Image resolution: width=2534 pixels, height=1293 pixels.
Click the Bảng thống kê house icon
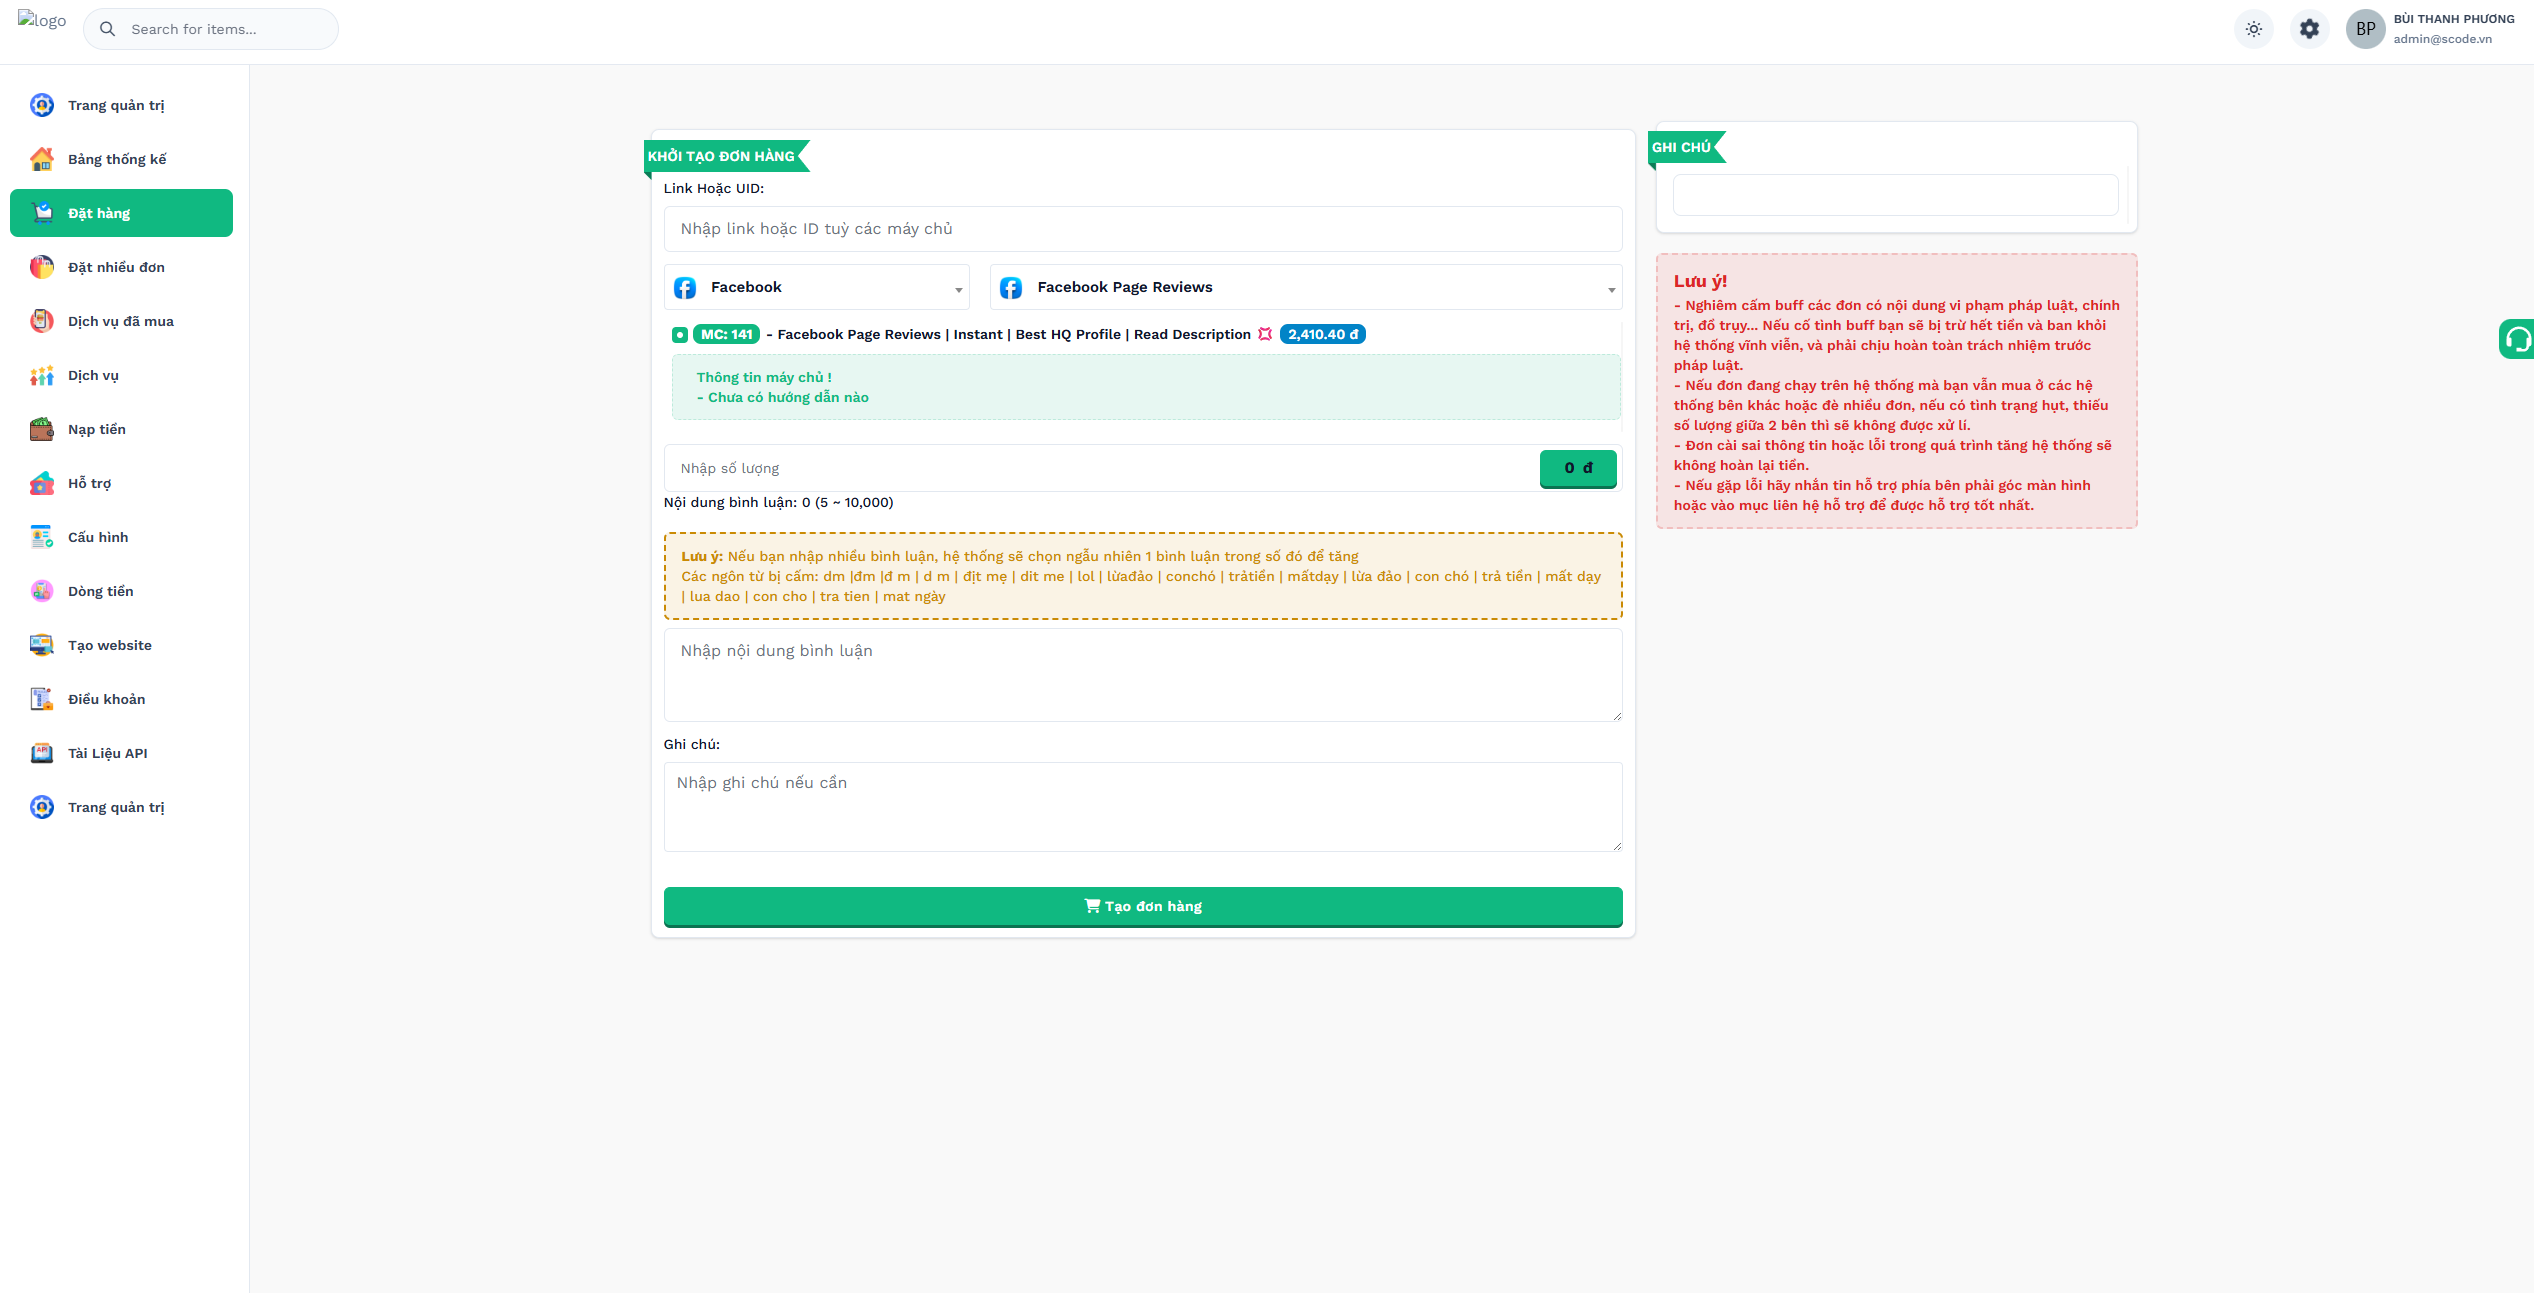click(41, 159)
